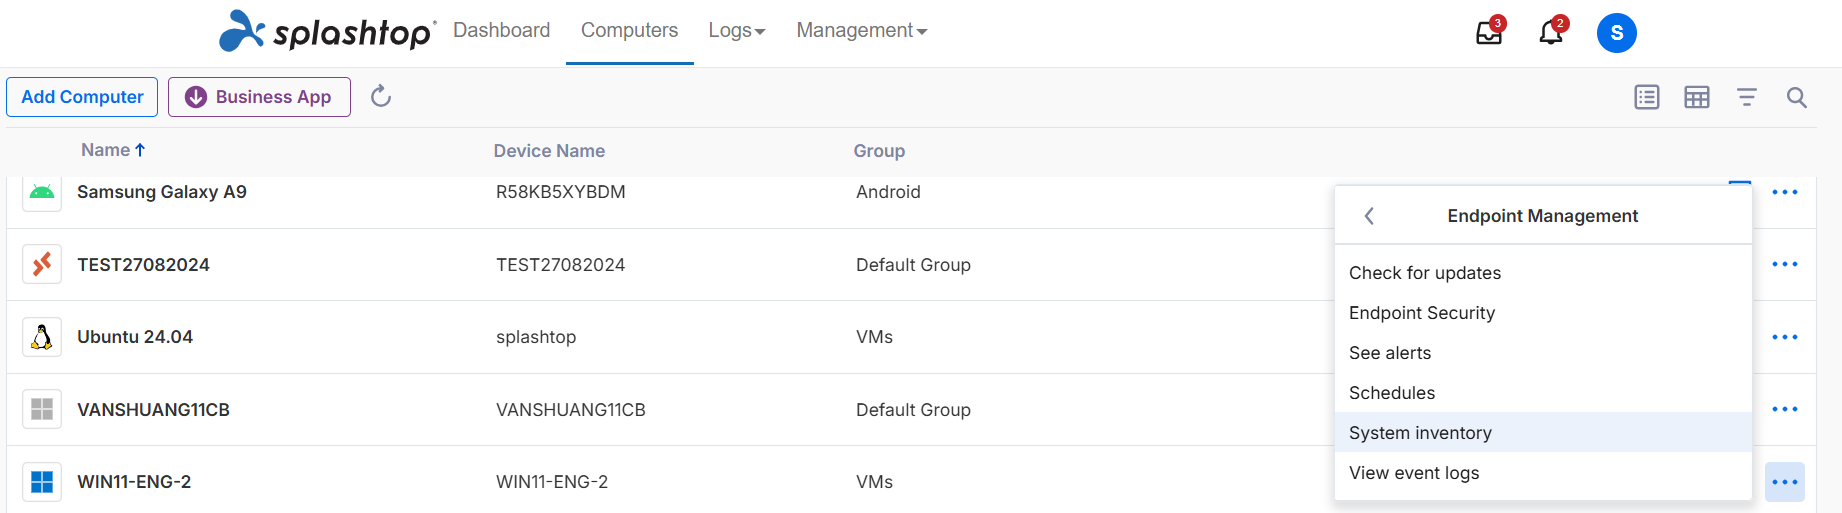
Task: Refresh the computer list
Action: coord(381,96)
